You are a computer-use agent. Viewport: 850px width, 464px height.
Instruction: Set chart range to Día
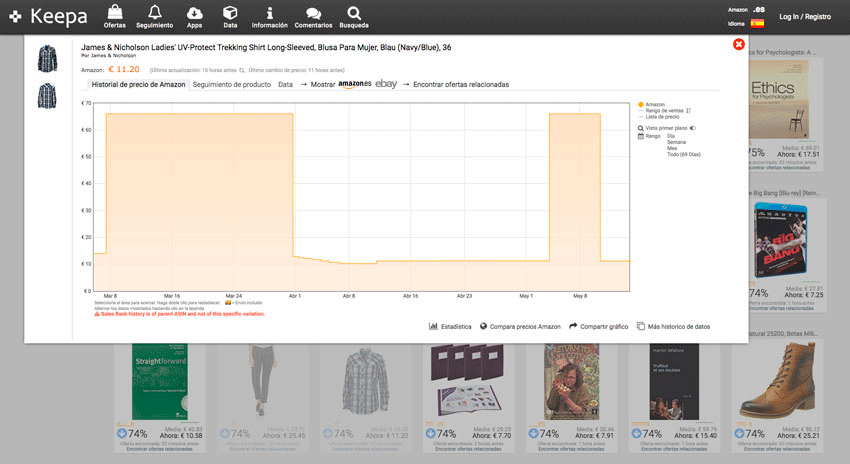pyautogui.click(x=671, y=136)
